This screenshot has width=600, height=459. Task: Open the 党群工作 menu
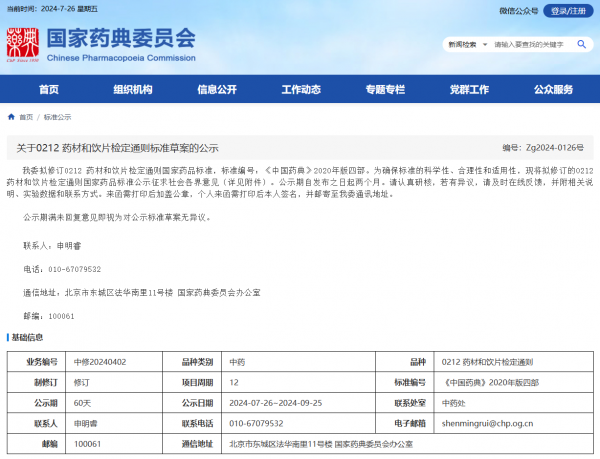(x=468, y=89)
